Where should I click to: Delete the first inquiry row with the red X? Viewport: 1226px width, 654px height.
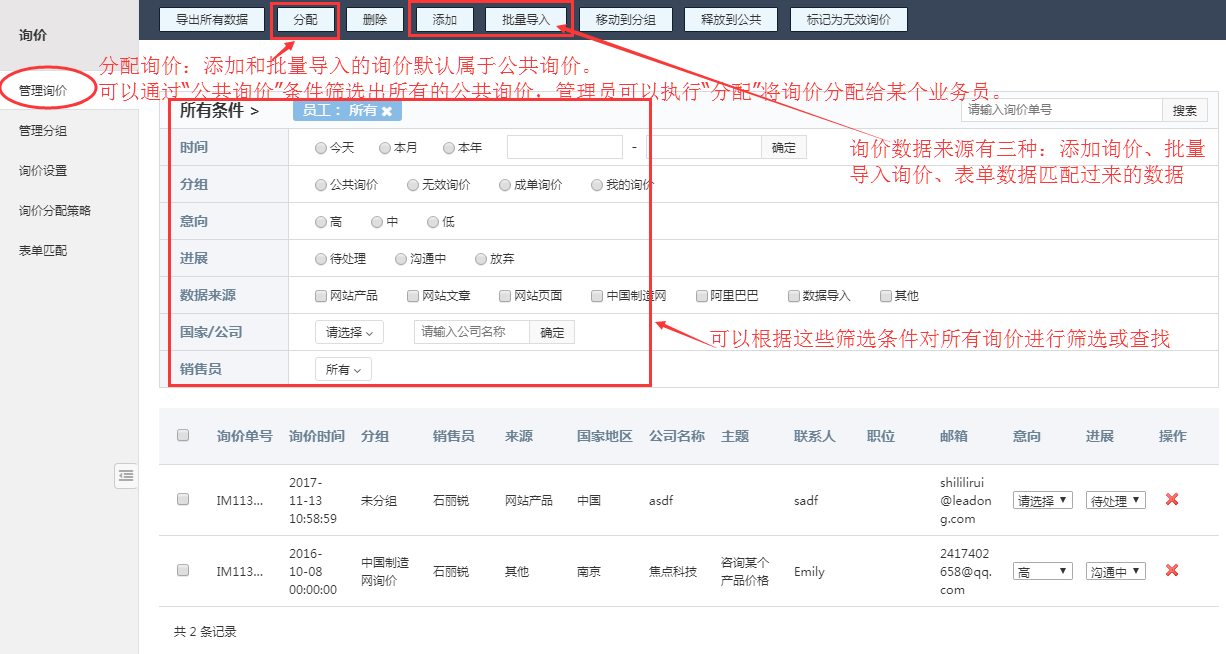point(1171,501)
